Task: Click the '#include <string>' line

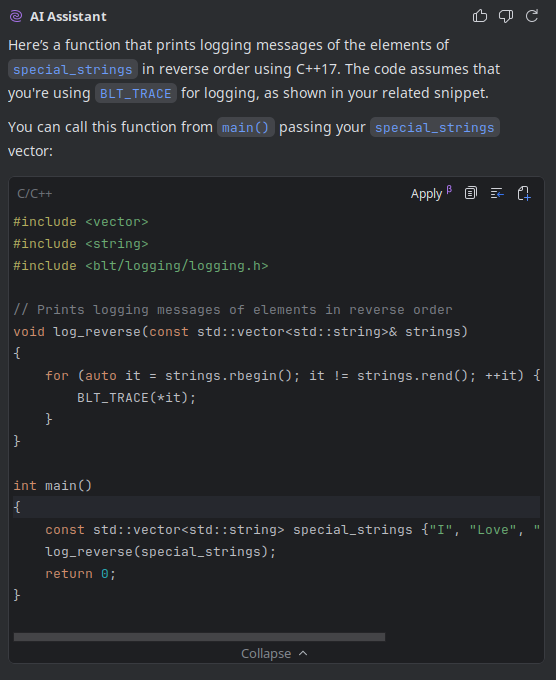Action: [x=81, y=244]
